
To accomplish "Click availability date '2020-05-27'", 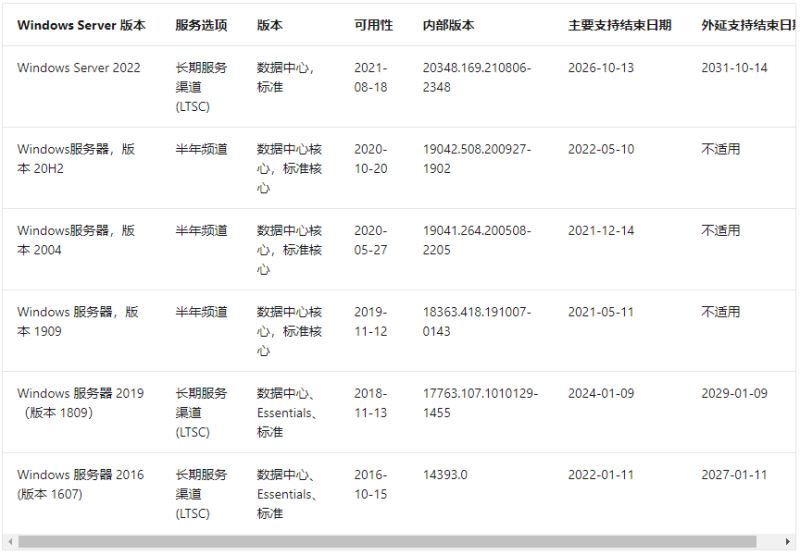I will point(371,240).
